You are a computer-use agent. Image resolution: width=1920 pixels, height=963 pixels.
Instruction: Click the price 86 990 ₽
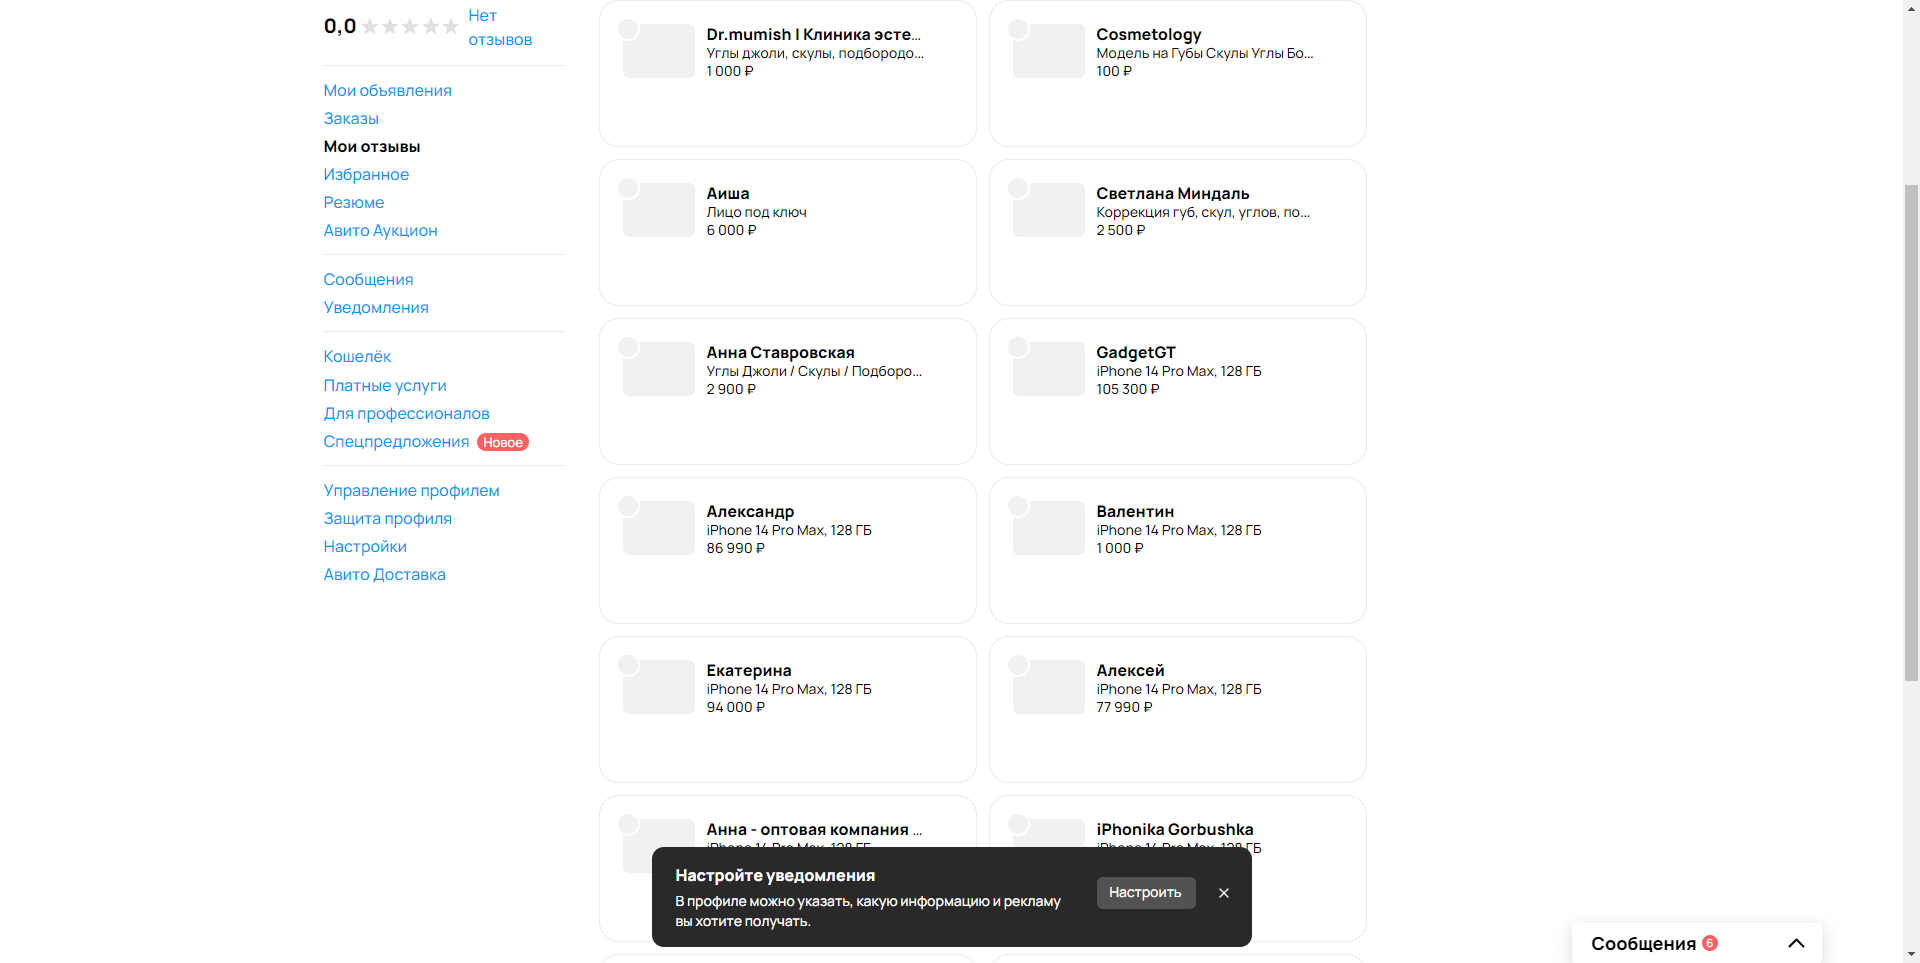tap(735, 548)
